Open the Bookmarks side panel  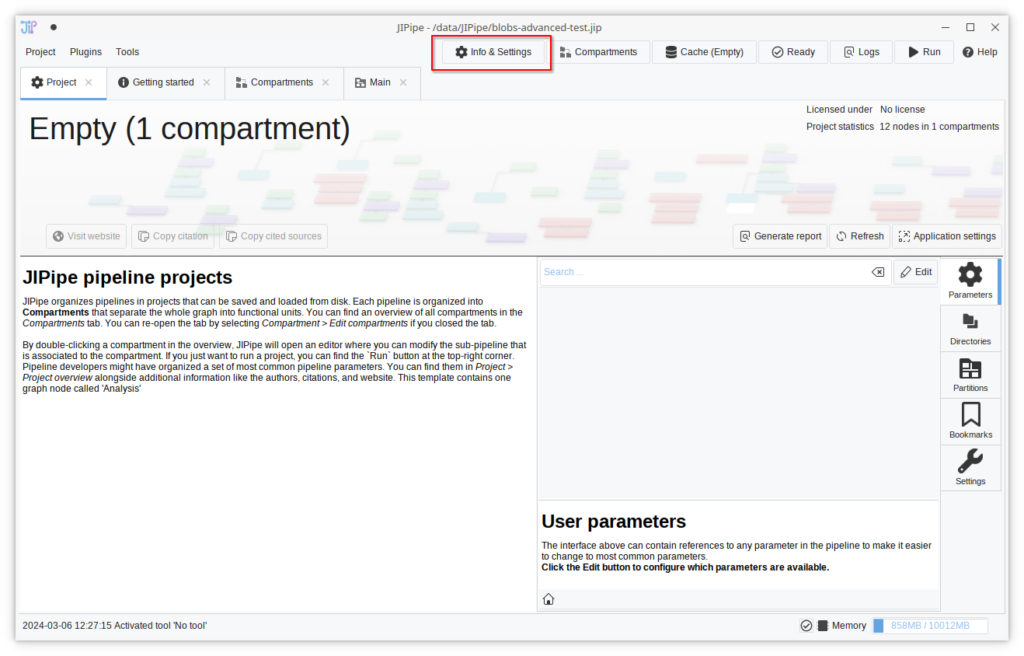point(970,421)
